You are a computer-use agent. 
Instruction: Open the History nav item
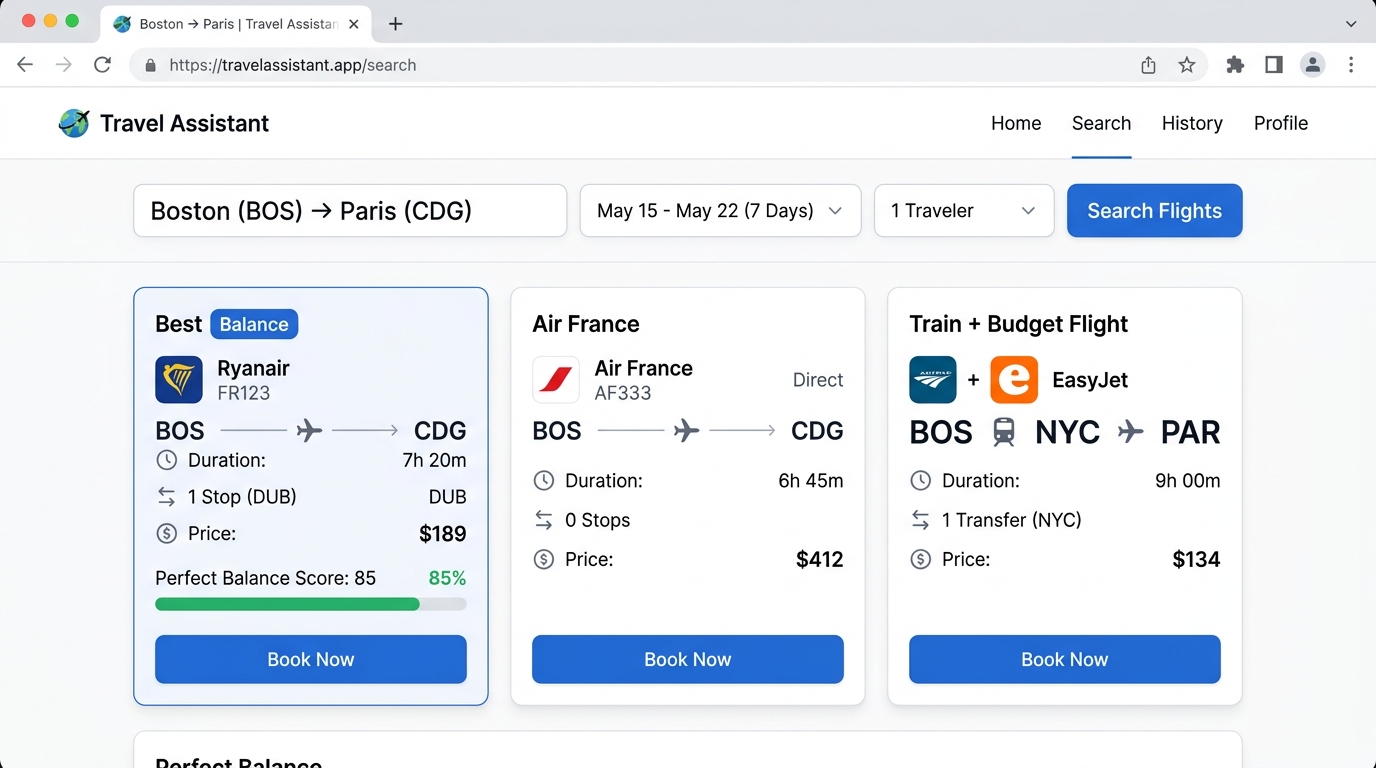coord(1192,123)
